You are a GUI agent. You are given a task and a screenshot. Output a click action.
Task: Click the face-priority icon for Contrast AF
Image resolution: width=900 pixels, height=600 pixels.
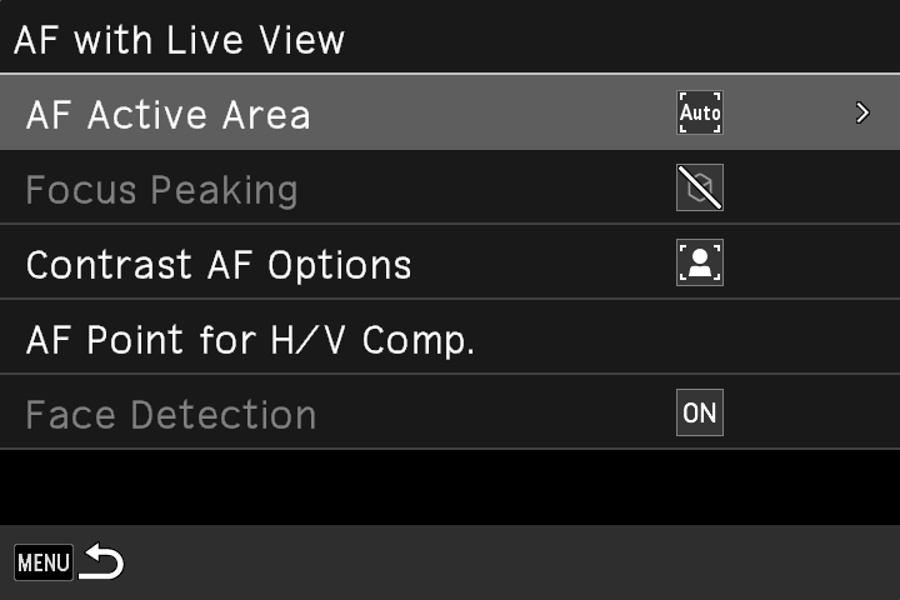[700, 263]
